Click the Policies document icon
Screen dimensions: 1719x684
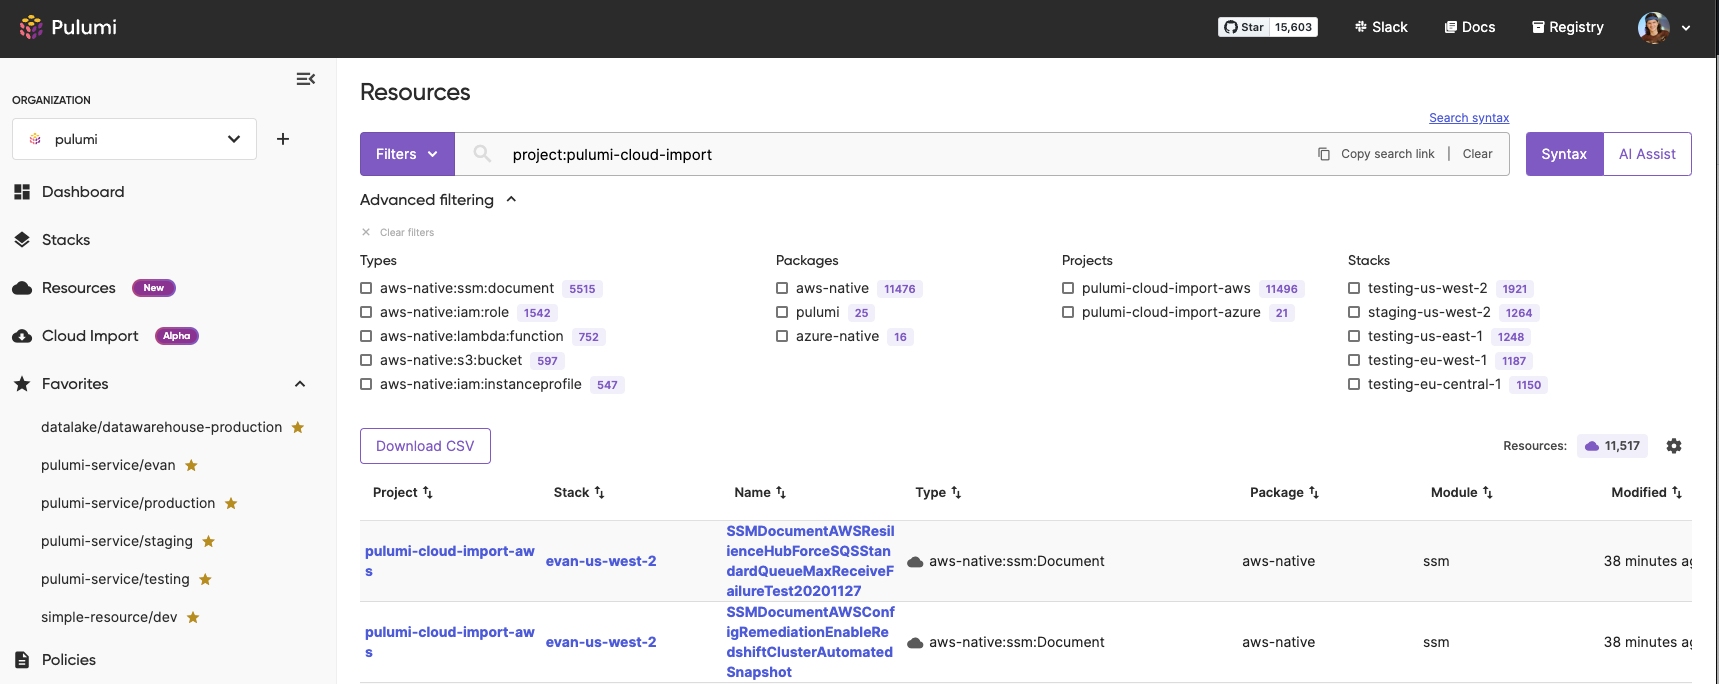click(22, 660)
